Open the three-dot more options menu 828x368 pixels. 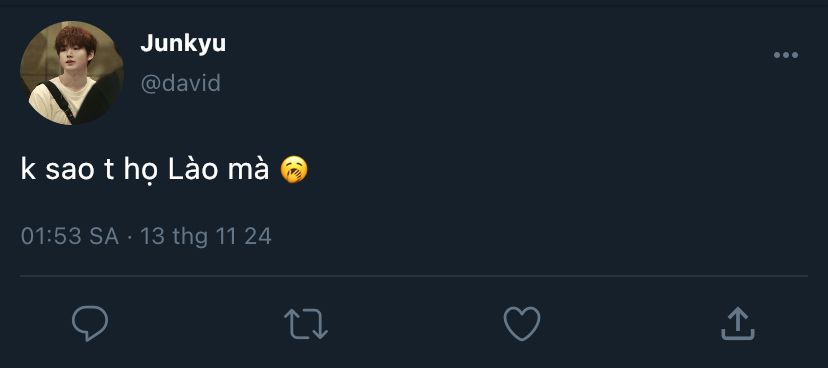[x=786, y=55]
